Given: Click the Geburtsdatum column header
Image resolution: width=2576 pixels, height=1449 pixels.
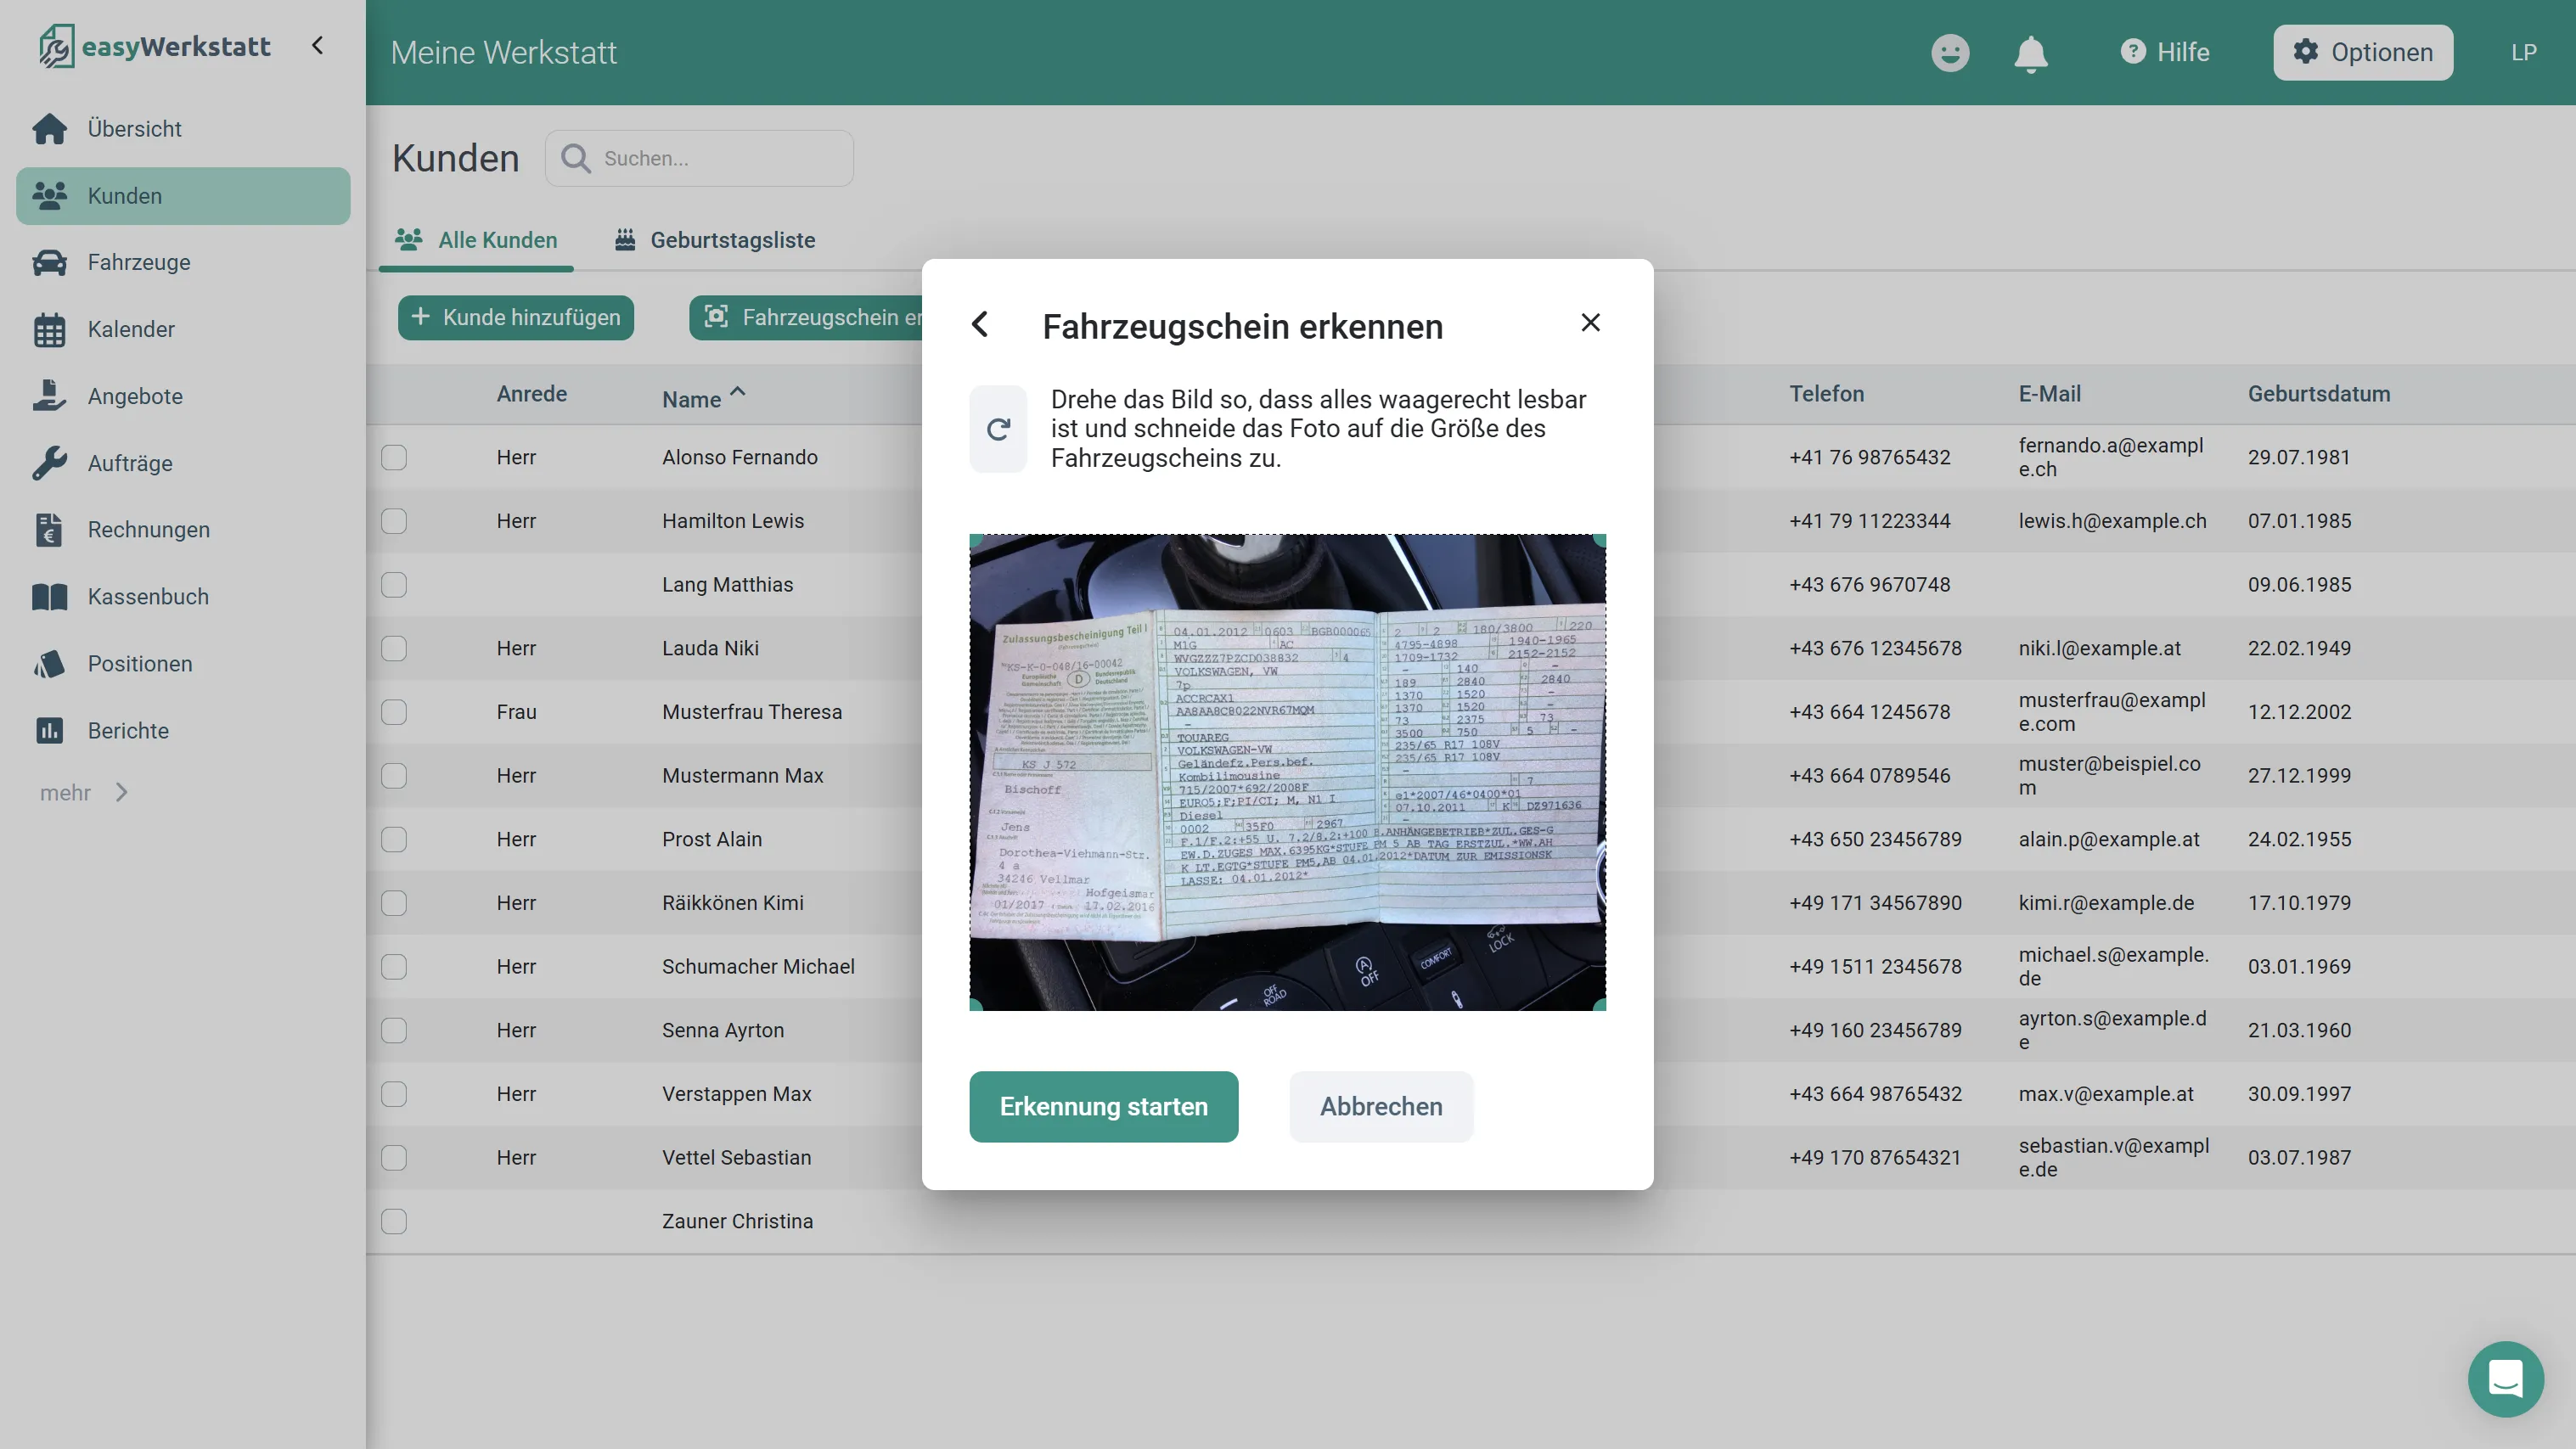Looking at the screenshot, I should pyautogui.click(x=2319, y=394).
